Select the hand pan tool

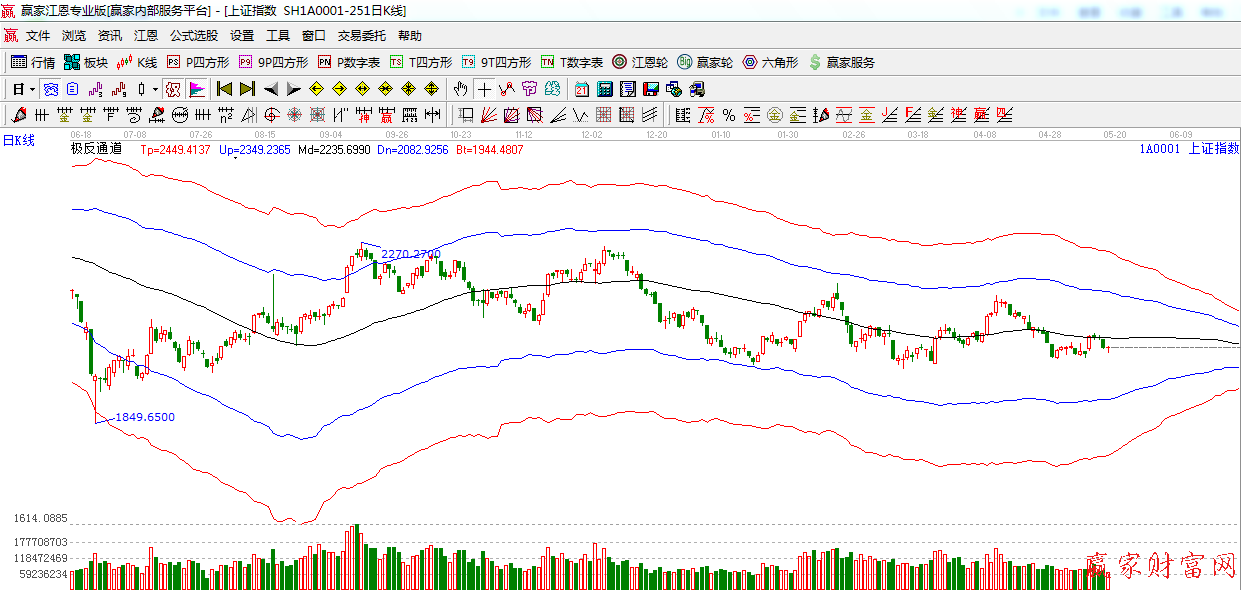pyautogui.click(x=460, y=89)
